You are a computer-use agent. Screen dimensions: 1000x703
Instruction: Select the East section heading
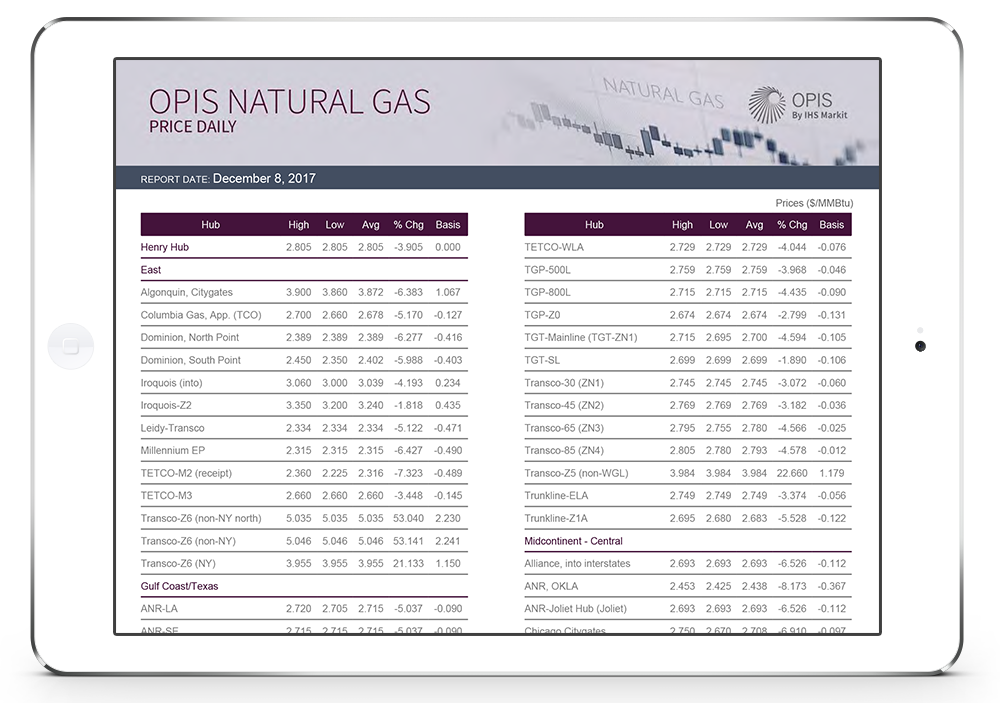pos(151,270)
